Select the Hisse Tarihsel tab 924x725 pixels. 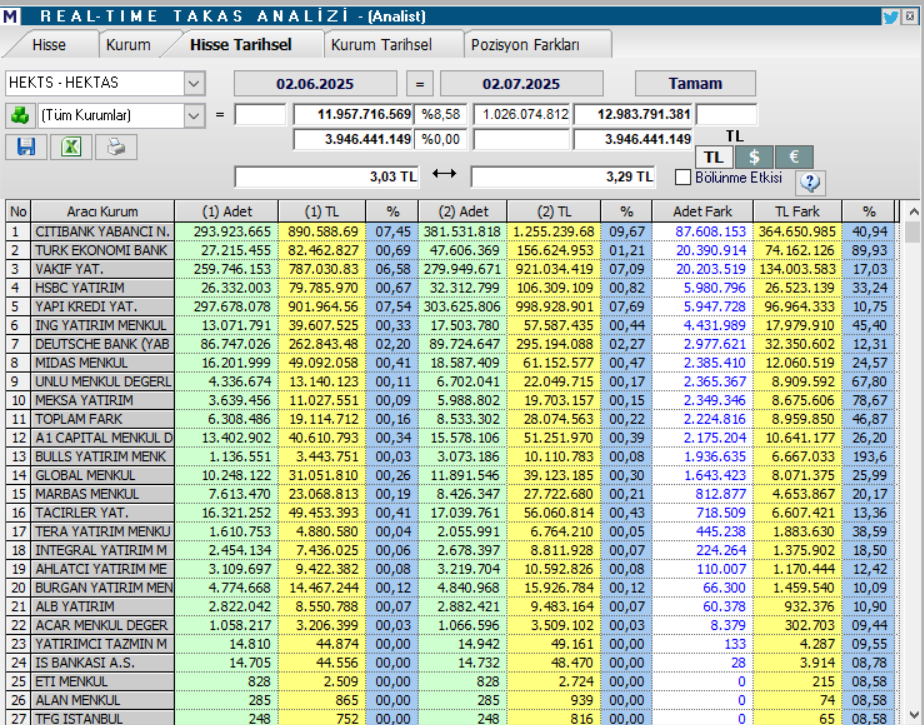point(240,45)
